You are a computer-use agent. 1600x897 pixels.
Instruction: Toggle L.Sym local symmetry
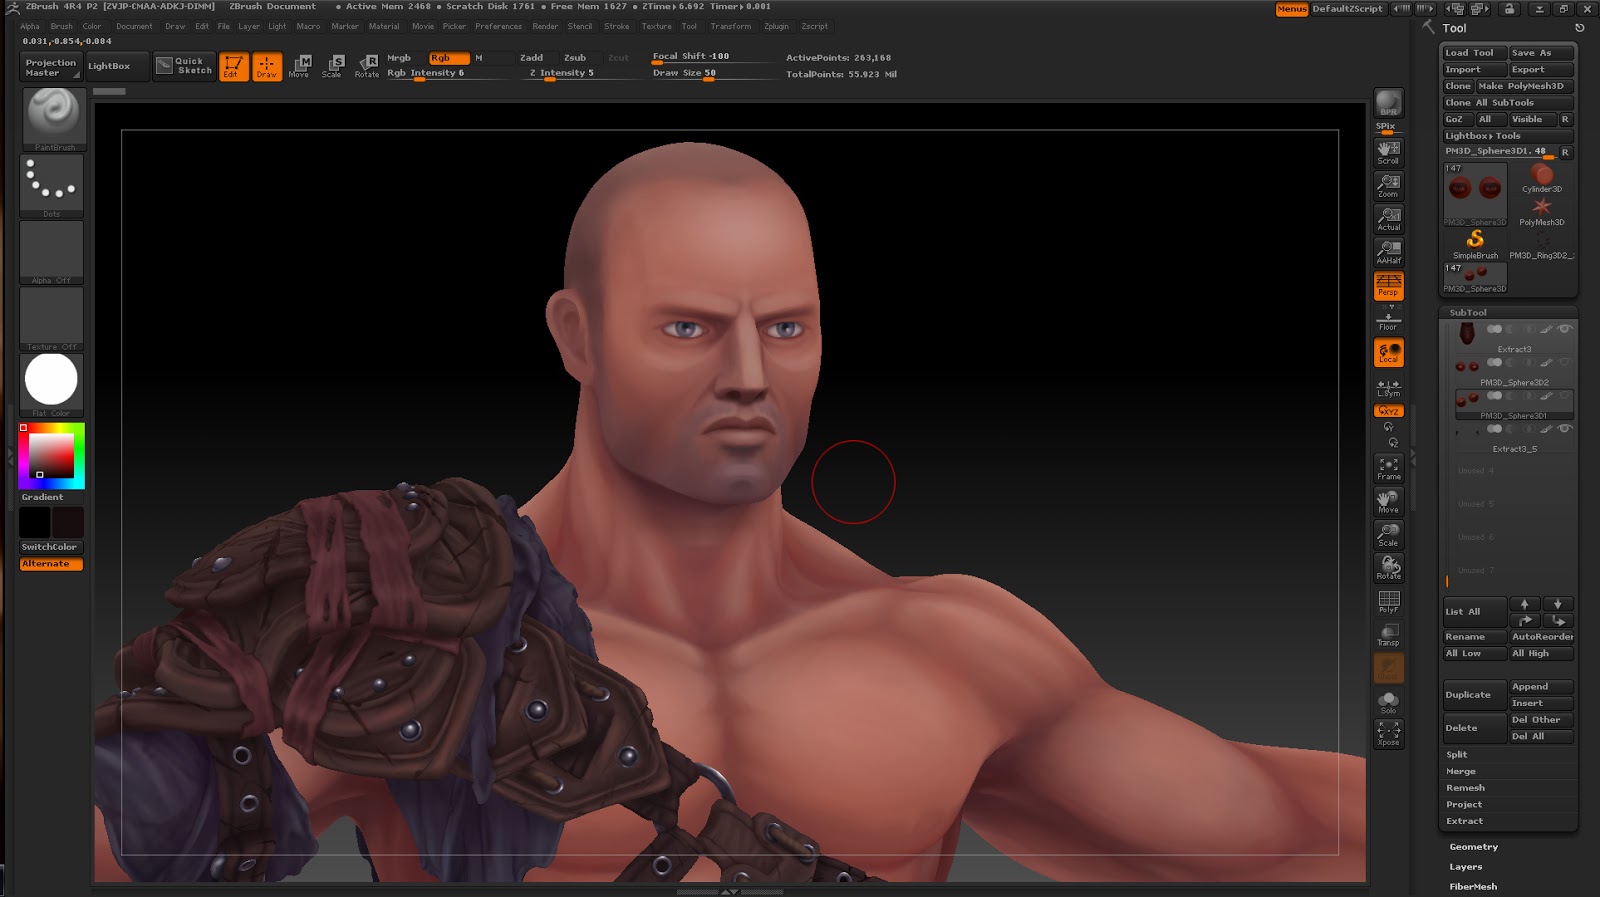(x=1388, y=387)
